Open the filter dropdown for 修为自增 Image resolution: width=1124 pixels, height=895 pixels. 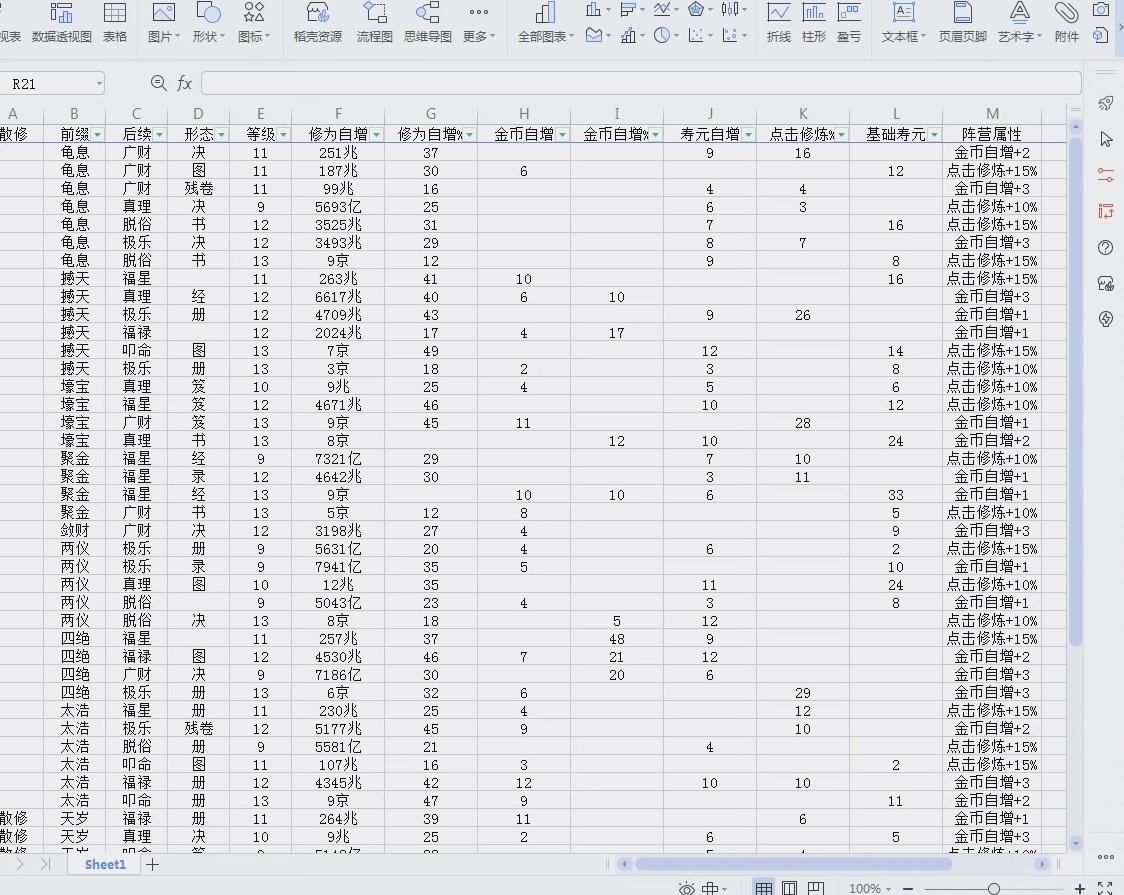[376, 135]
